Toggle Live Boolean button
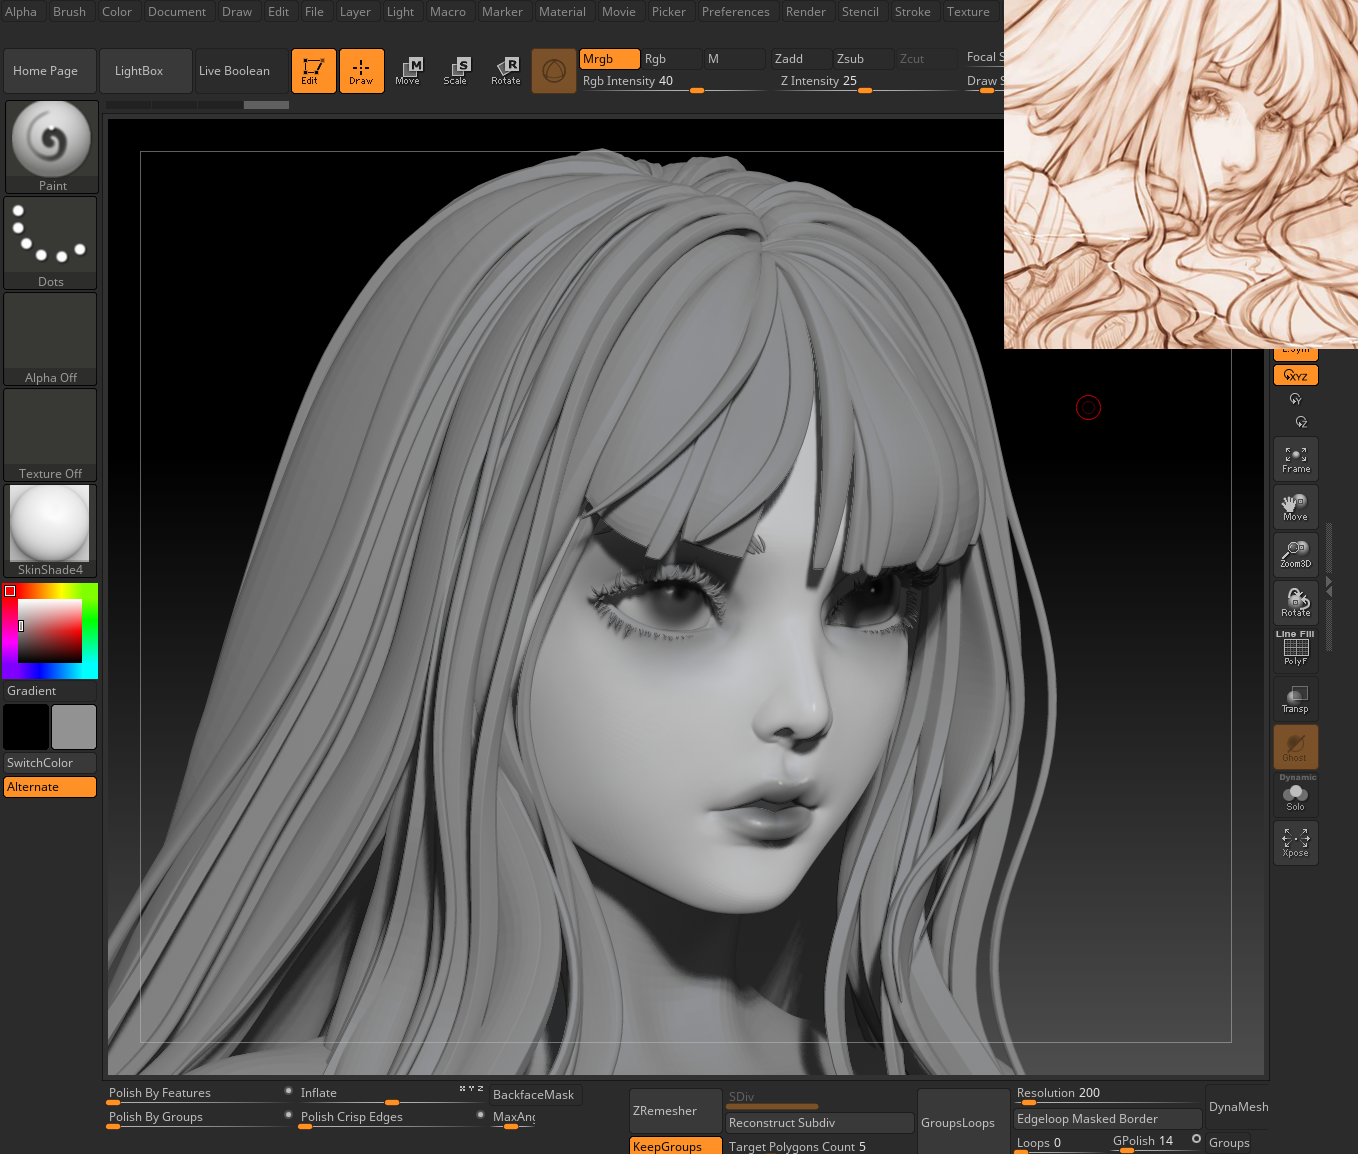1358x1154 pixels. (x=241, y=71)
